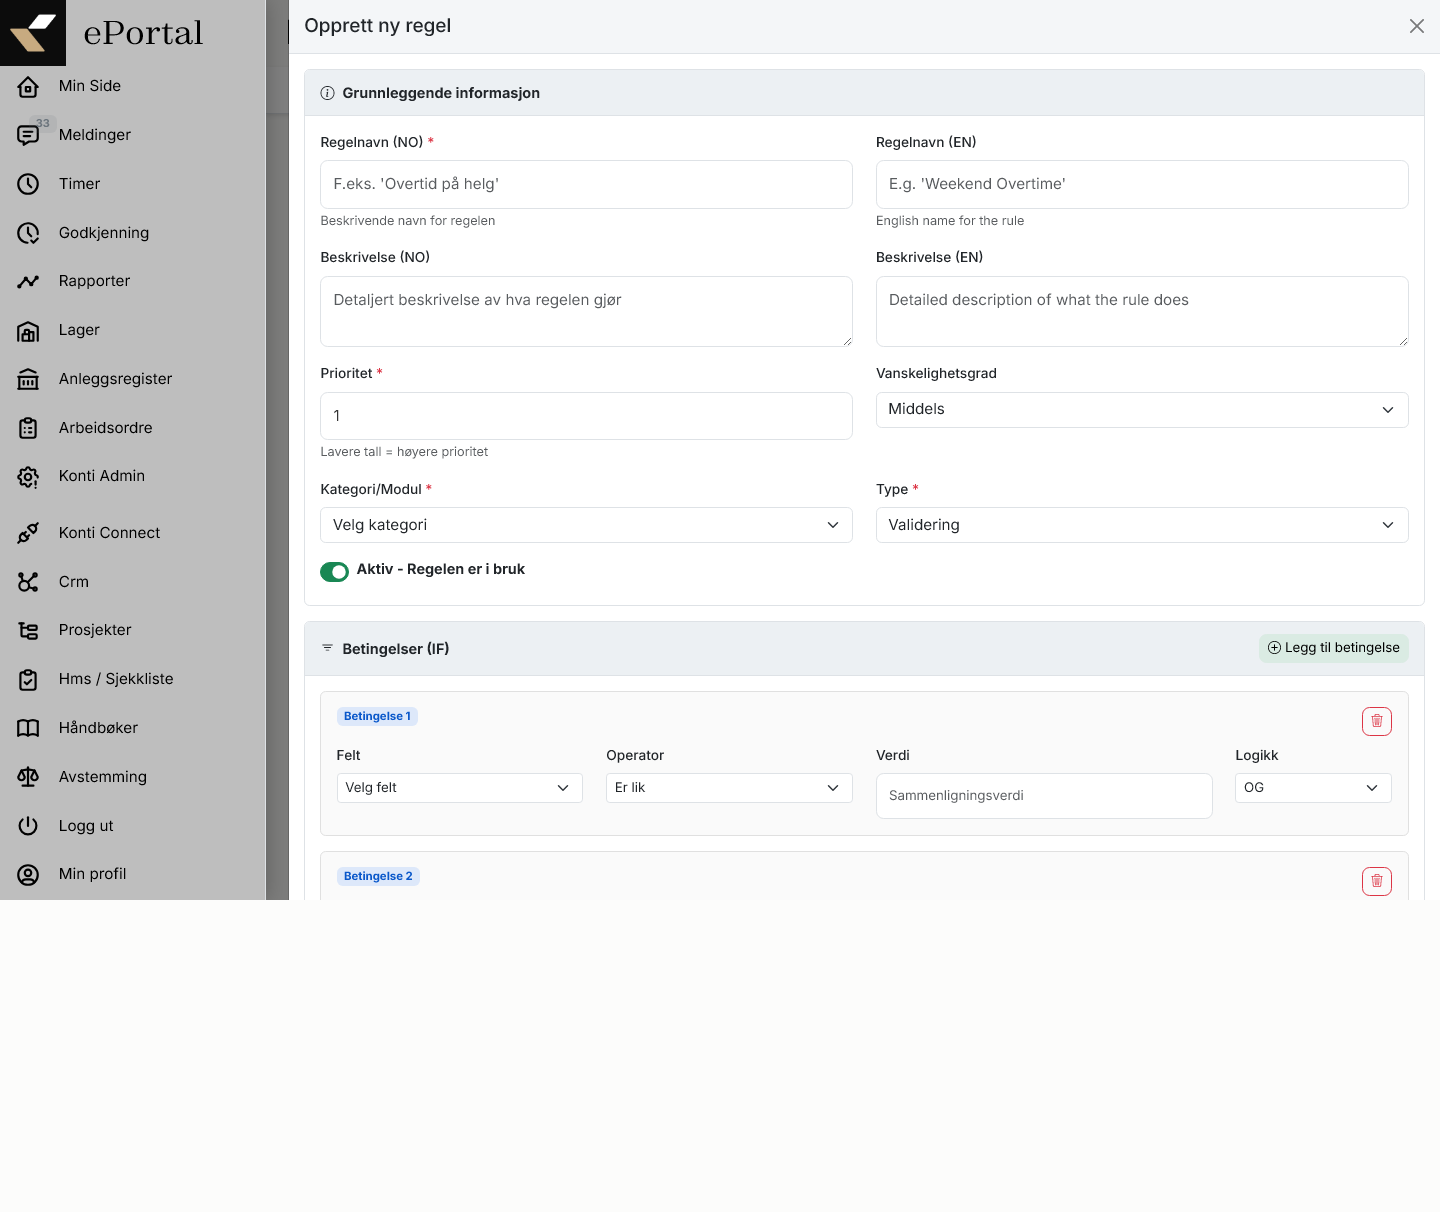Open Meldinger chat bubble icon

tap(28, 135)
